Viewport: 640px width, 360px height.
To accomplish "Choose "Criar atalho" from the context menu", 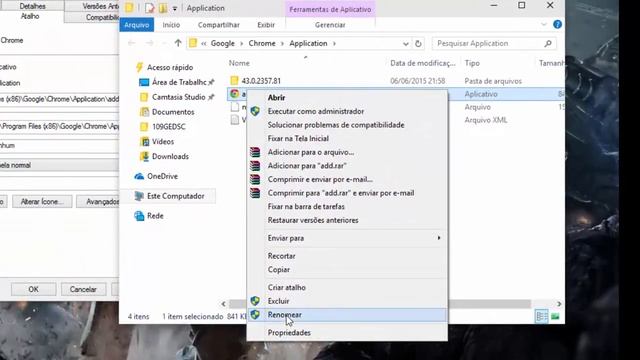I will (287, 287).
